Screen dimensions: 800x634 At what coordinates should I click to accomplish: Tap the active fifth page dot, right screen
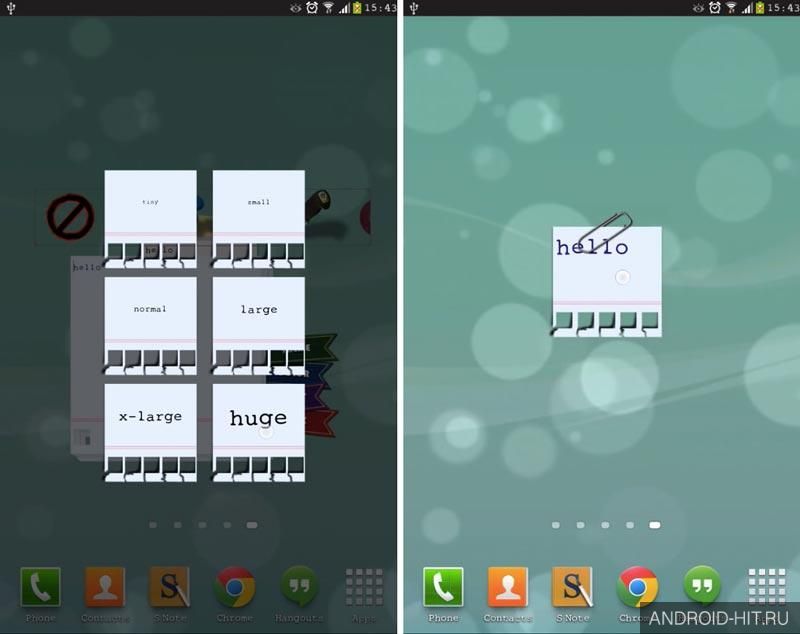click(x=655, y=525)
